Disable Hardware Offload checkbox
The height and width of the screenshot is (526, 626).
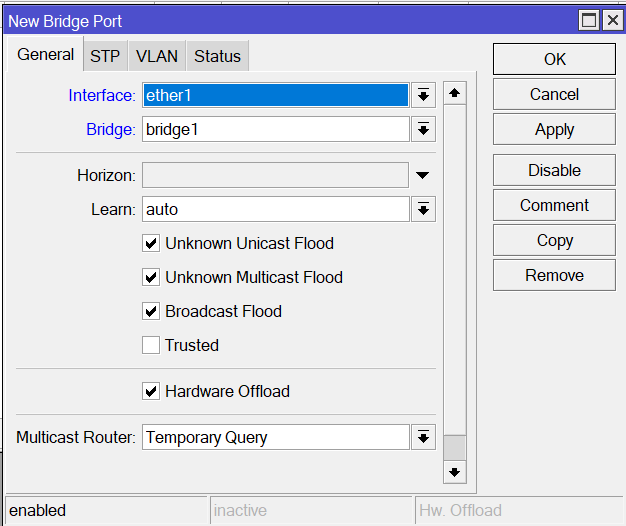coord(151,391)
